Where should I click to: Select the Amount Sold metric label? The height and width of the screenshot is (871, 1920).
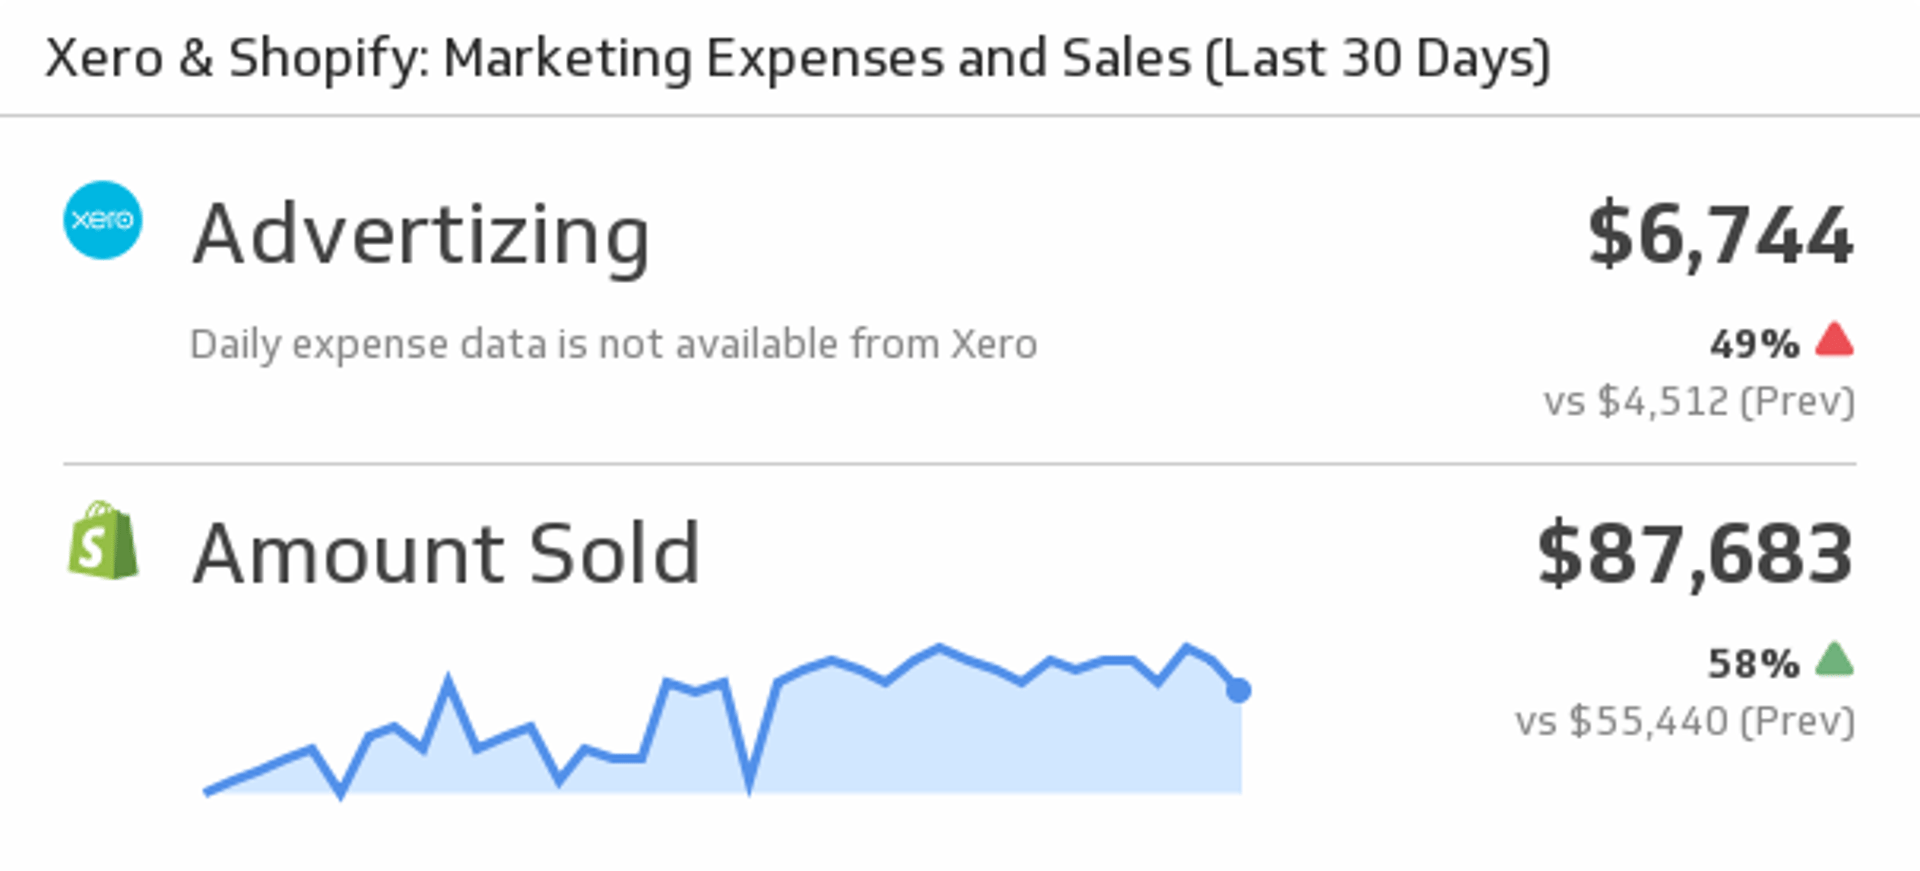pyautogui.click(x=446, y=554)
